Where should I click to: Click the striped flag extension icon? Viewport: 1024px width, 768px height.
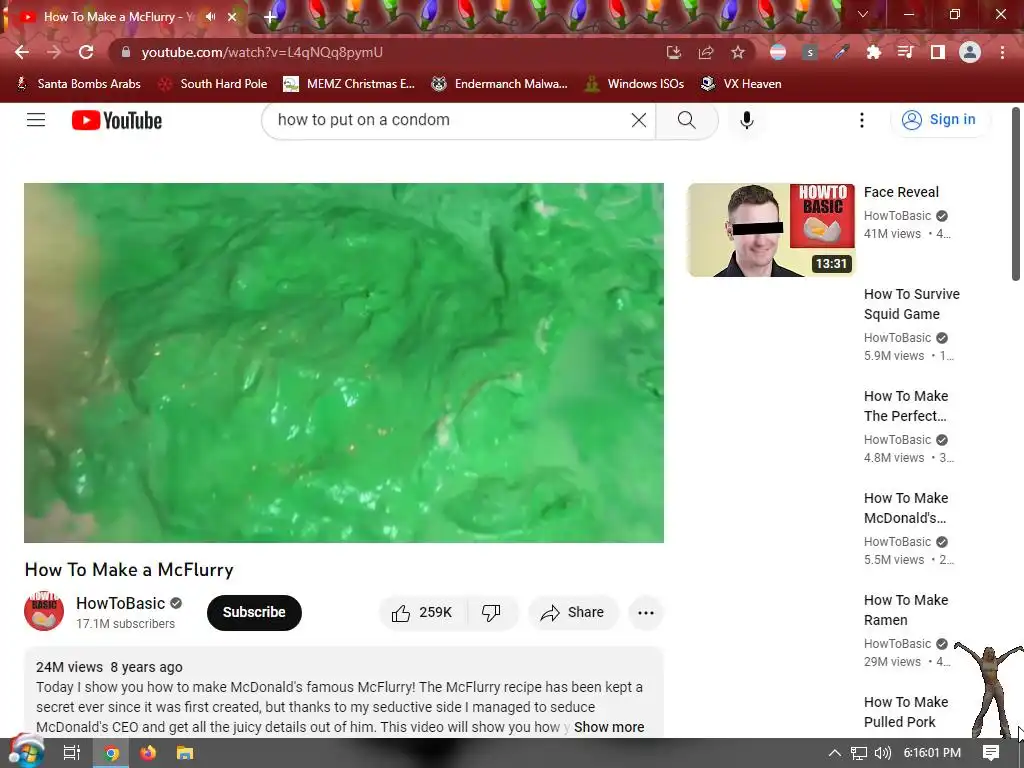(x=778, y=52)
